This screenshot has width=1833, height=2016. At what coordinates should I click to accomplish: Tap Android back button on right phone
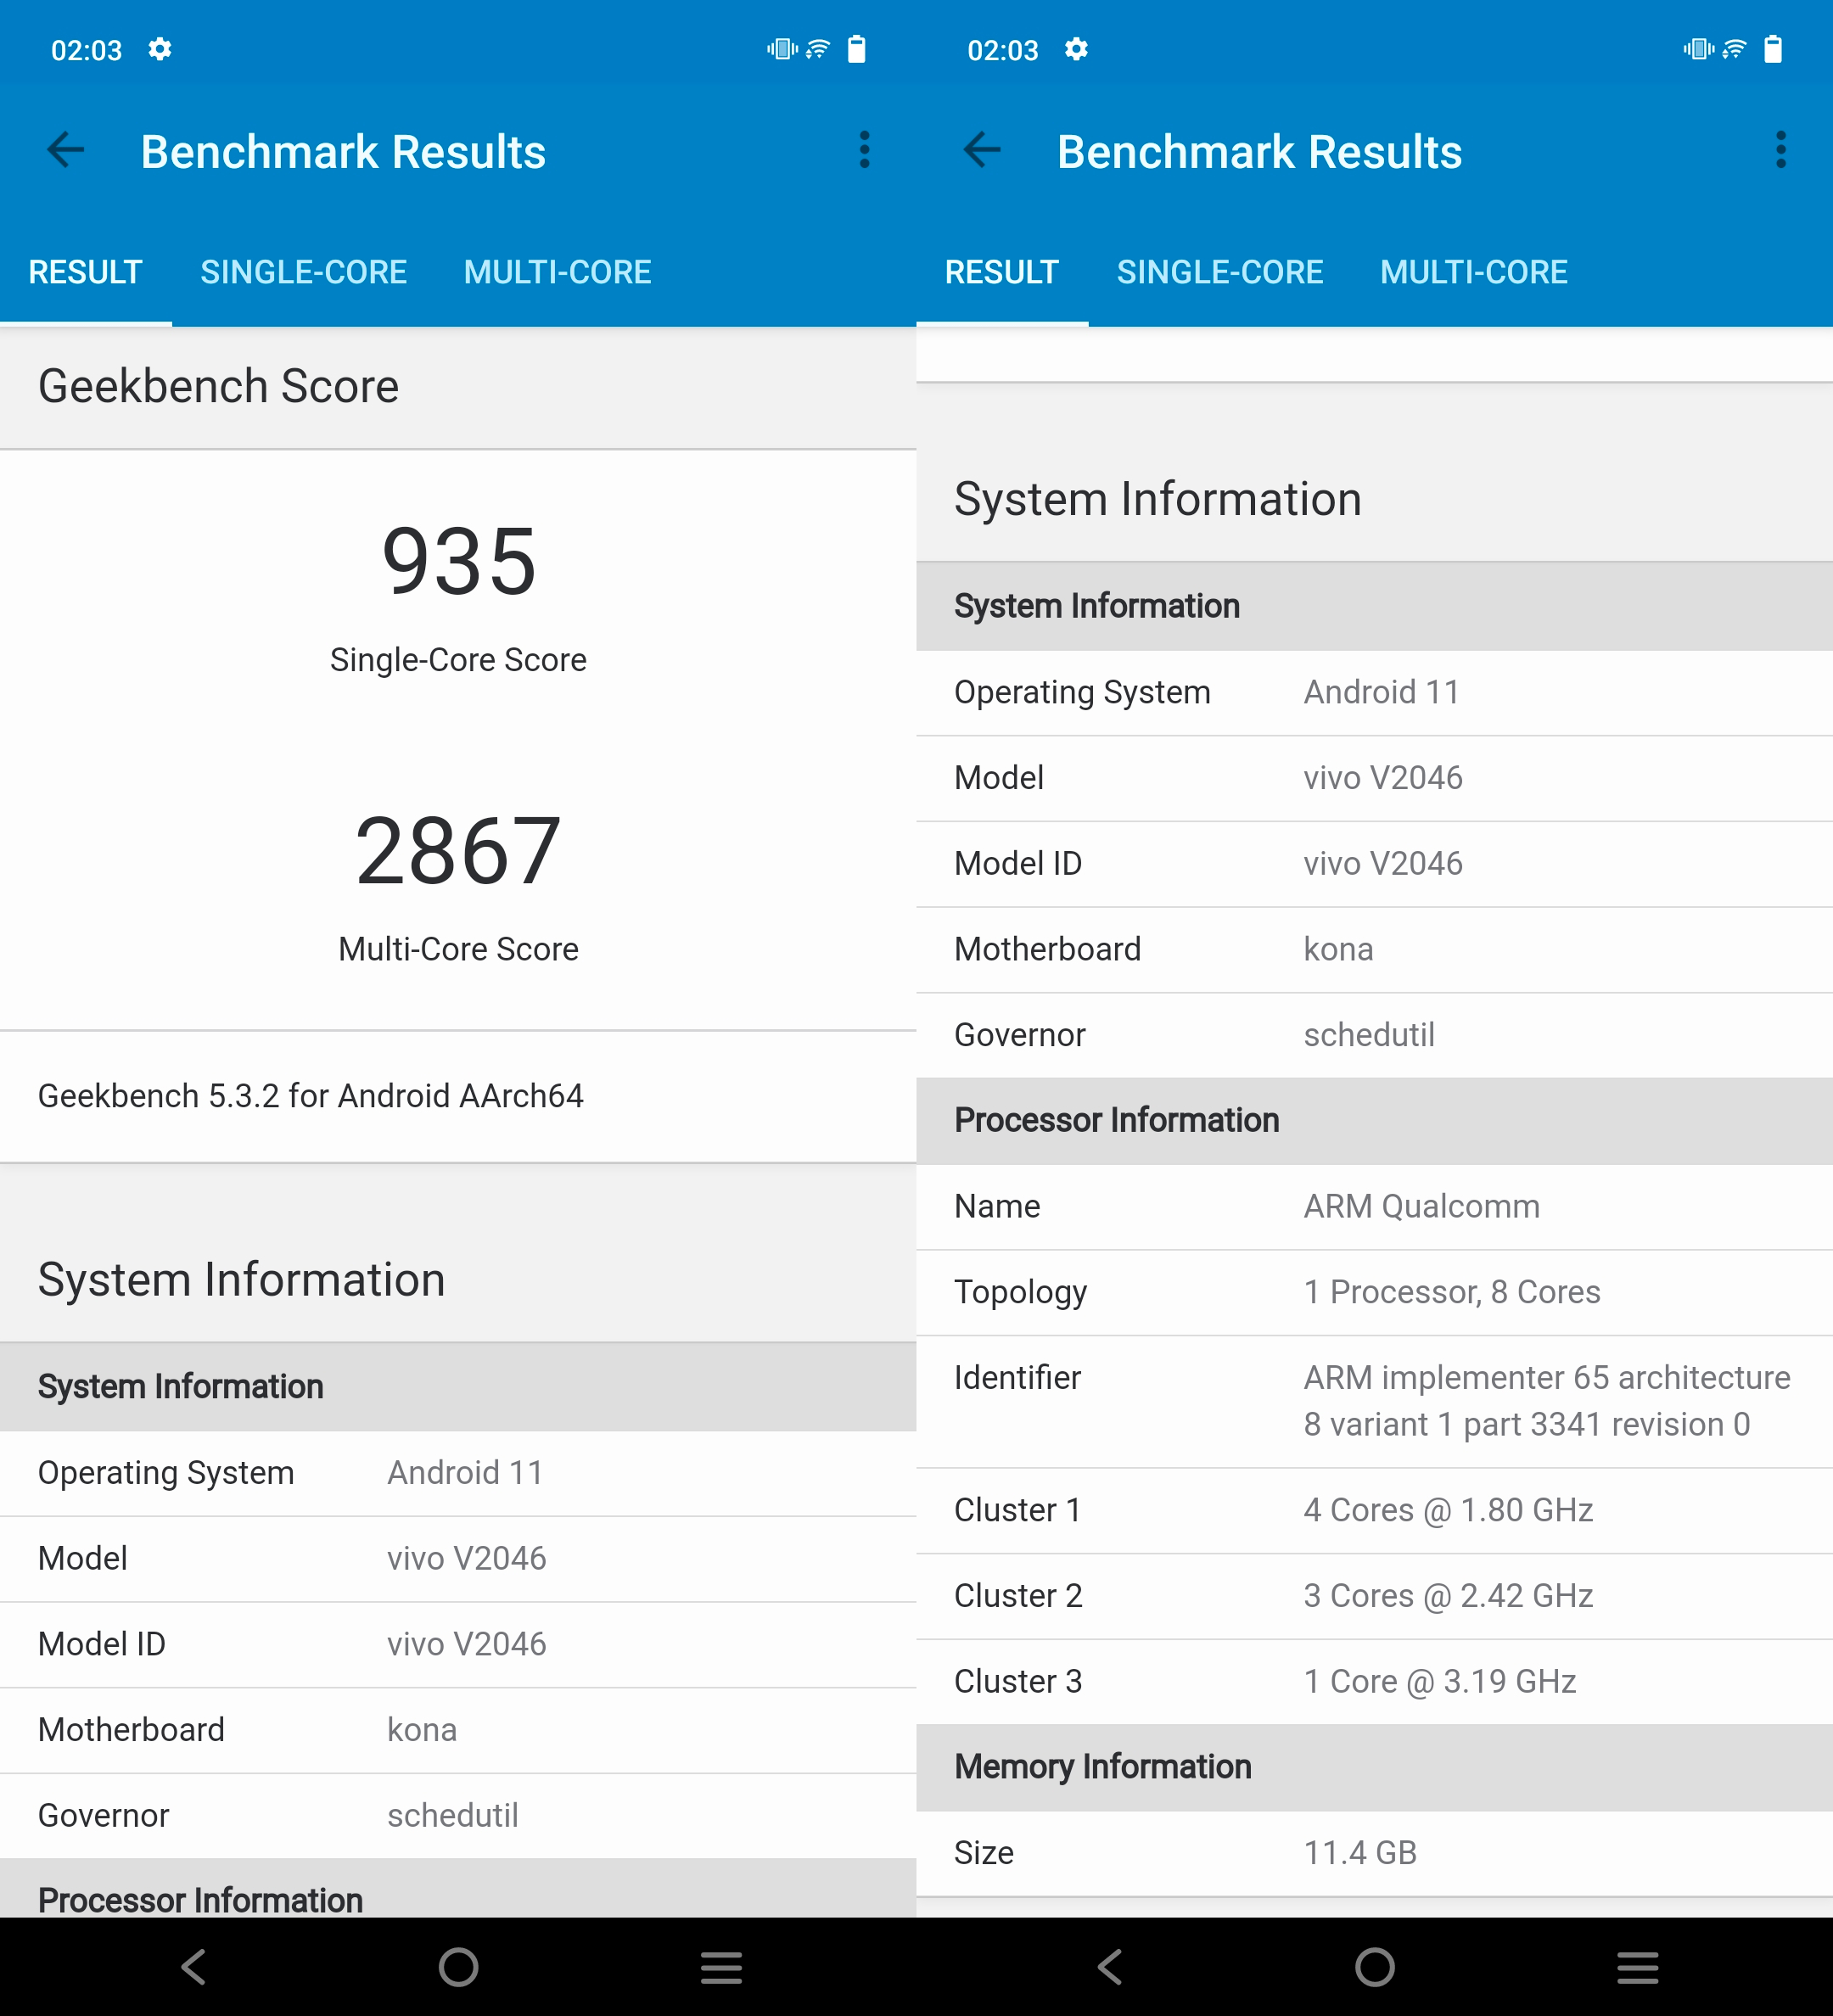1110,1966
